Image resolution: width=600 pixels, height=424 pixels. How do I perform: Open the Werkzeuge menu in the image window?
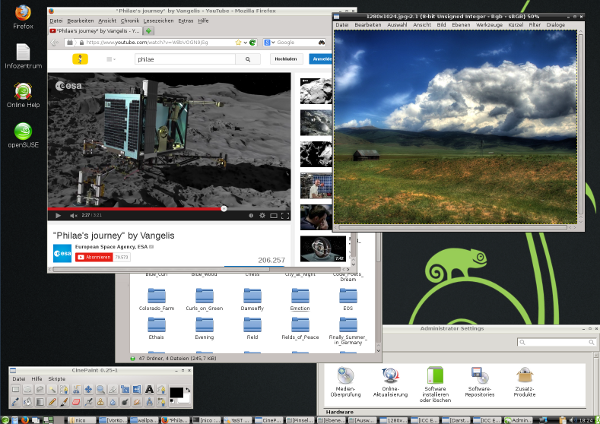click(489, 25)
